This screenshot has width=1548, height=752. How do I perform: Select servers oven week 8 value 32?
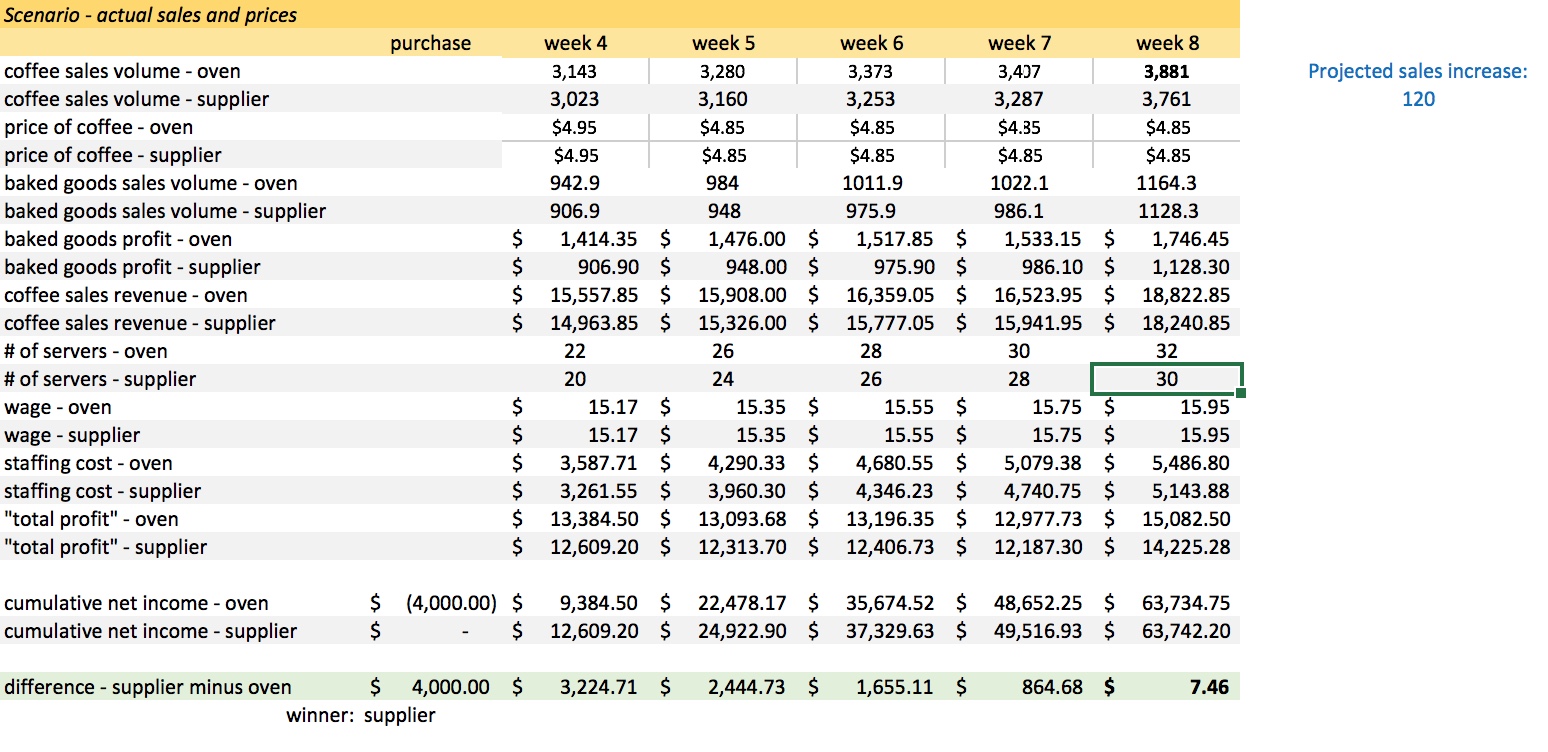[x=1167, y=351]
